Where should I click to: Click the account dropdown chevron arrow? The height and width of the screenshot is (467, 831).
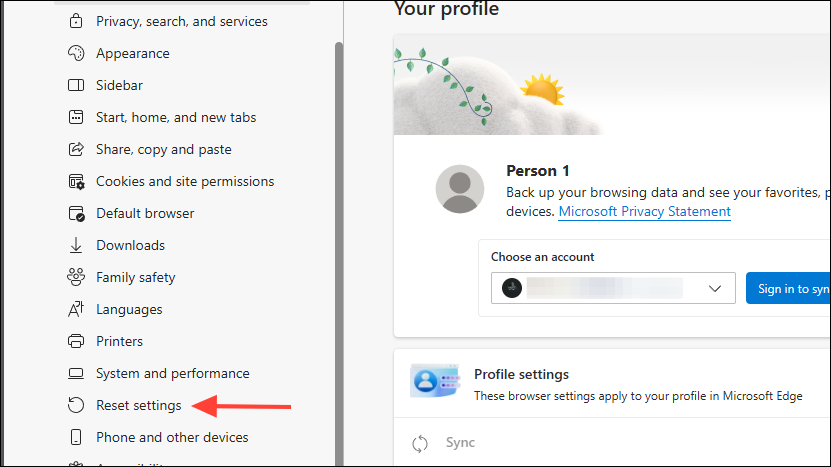(x=715, y=288)
